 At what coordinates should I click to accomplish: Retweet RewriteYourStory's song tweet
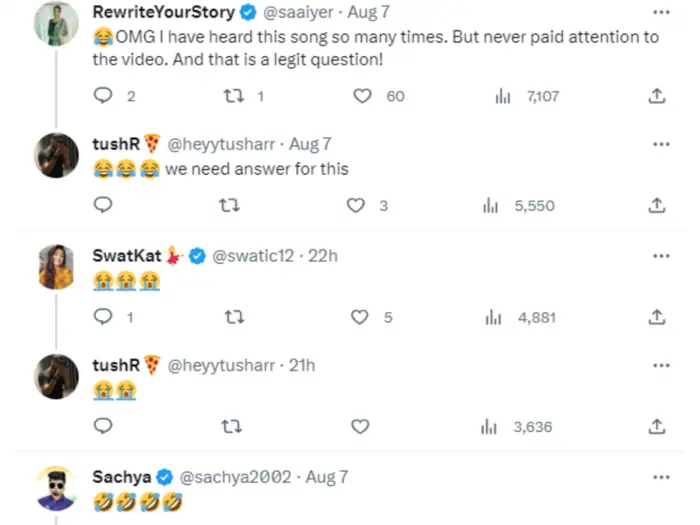[230, 96]
